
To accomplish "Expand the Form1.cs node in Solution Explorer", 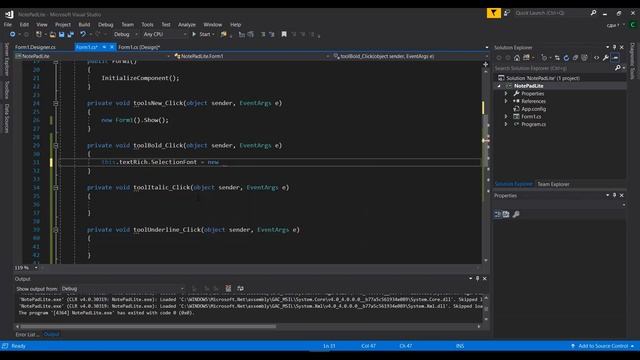I will [506, 117].
